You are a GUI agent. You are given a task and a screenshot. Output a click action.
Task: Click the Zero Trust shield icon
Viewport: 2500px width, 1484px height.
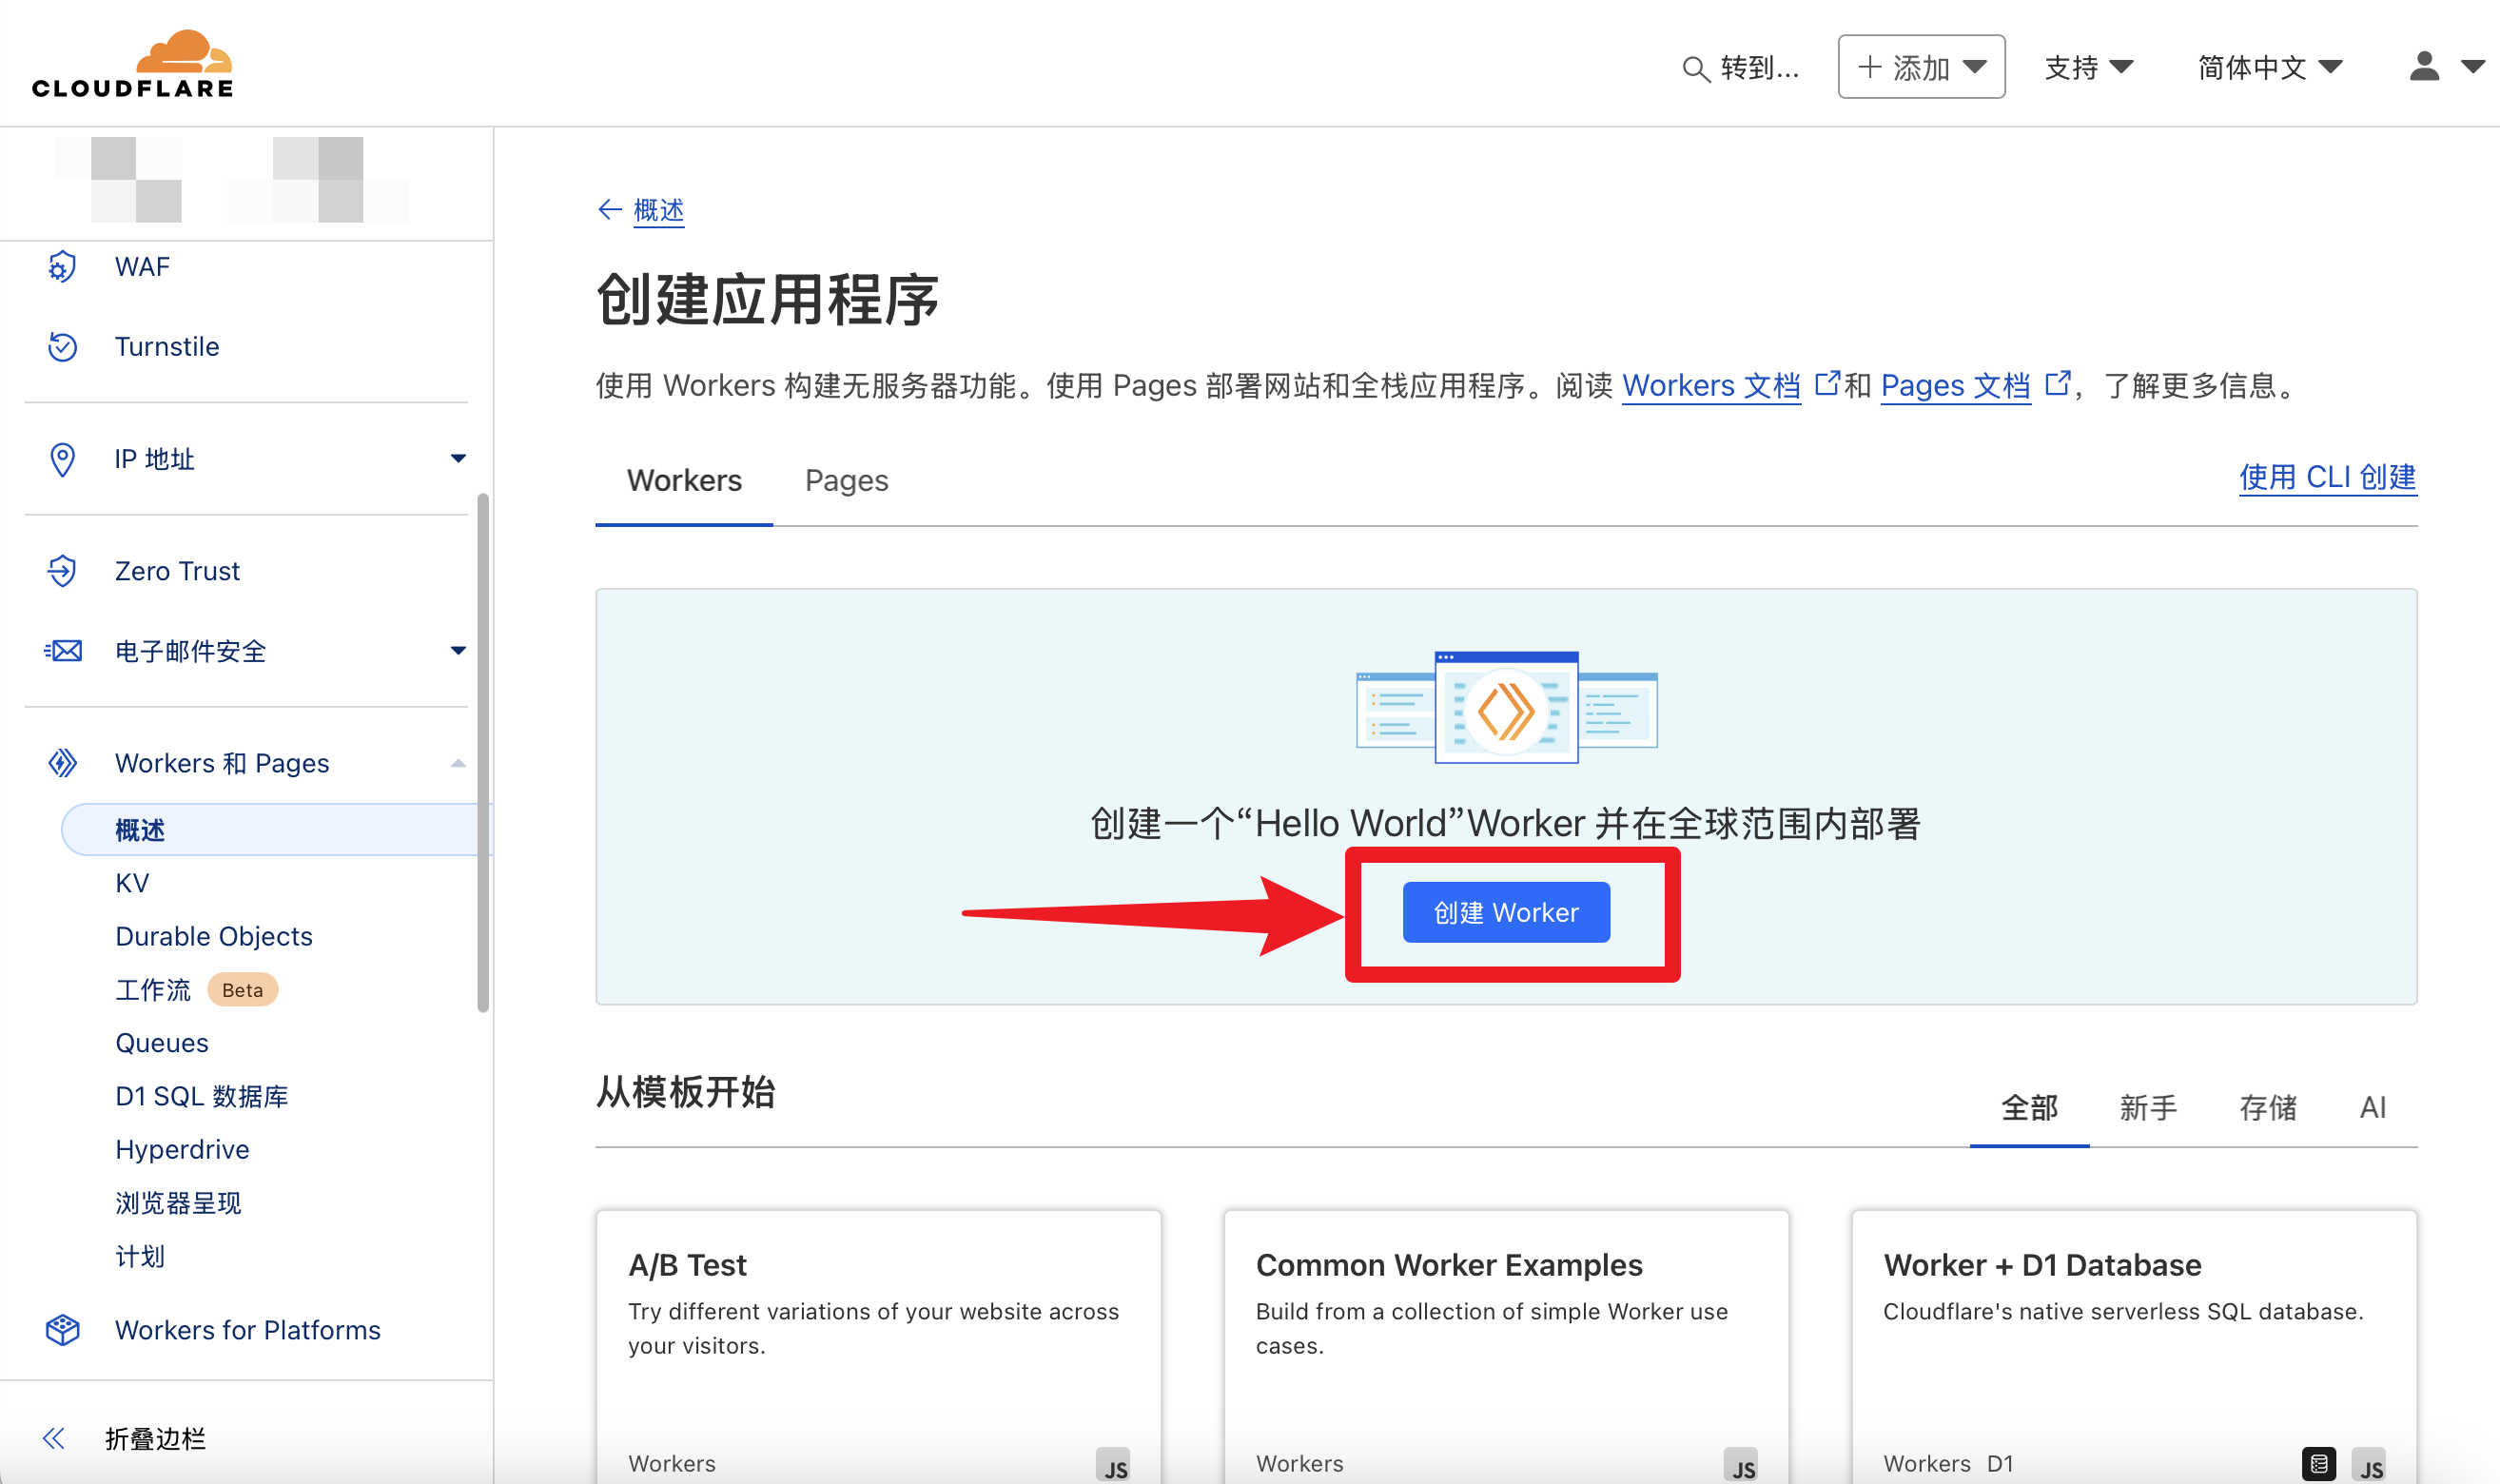pos(62,571)
